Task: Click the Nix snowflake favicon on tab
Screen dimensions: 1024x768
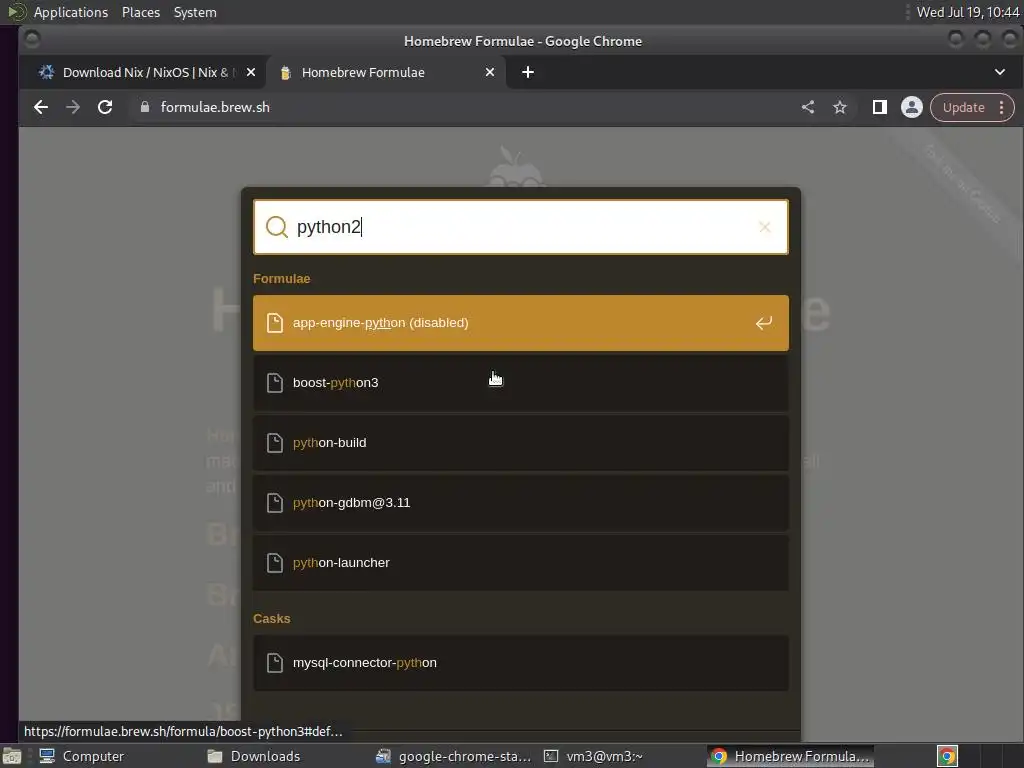Action: pyautogui.click(x=46, y=72)
